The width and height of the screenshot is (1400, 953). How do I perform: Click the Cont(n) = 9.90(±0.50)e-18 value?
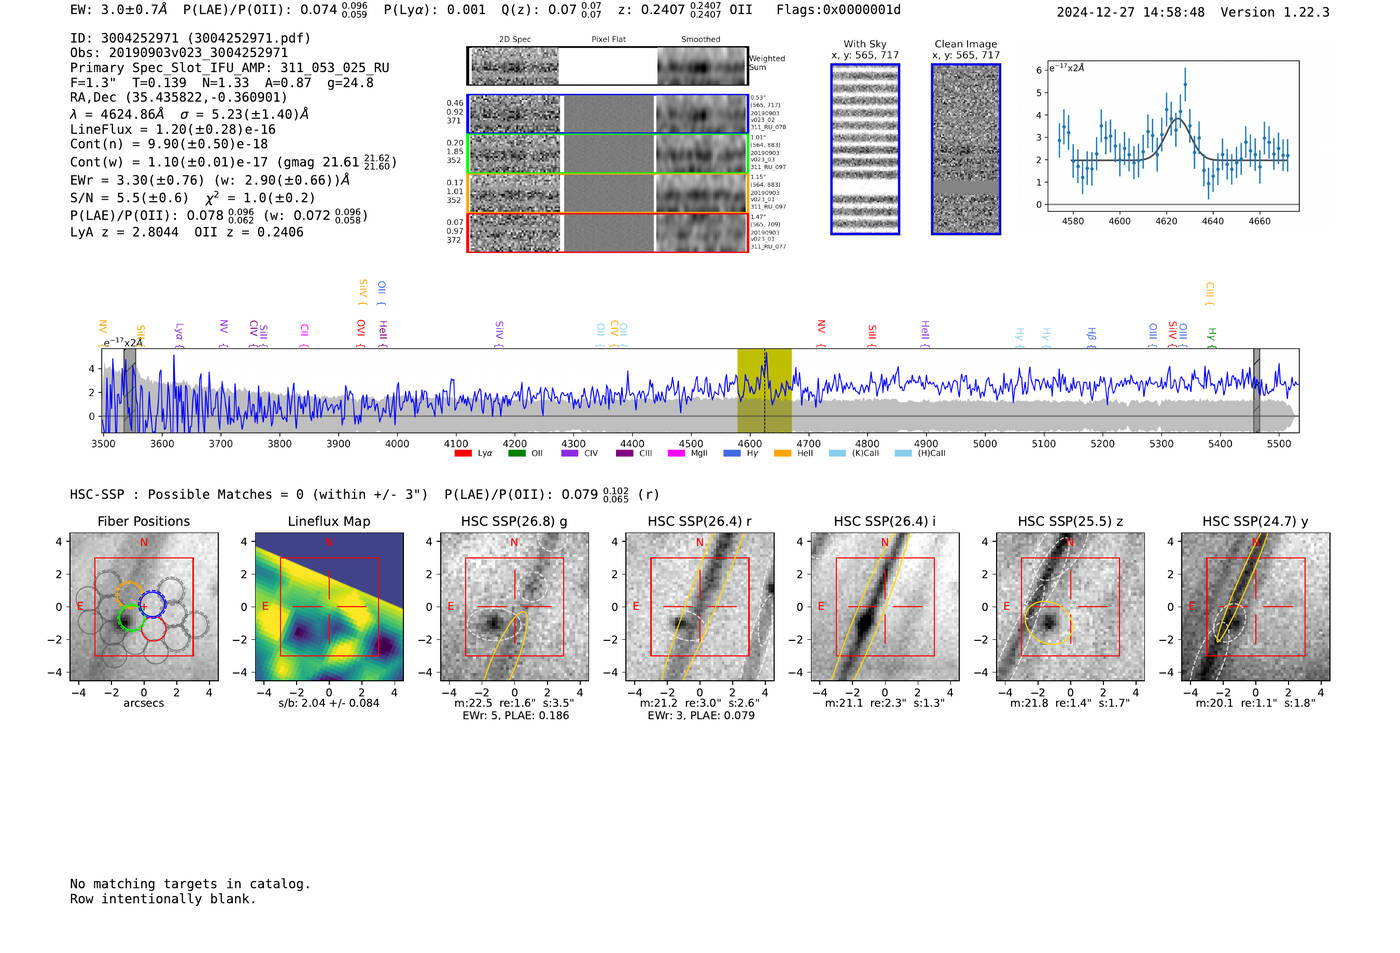[x=169, y=144]
